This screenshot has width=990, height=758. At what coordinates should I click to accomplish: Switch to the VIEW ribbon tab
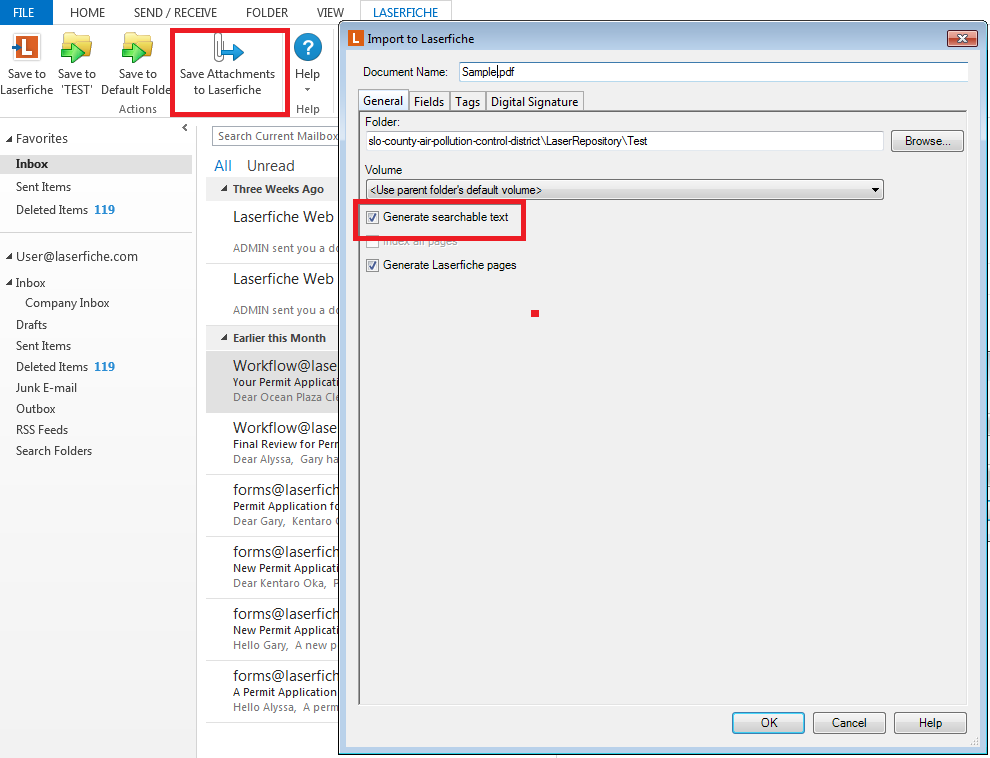(x=330, y=13)
